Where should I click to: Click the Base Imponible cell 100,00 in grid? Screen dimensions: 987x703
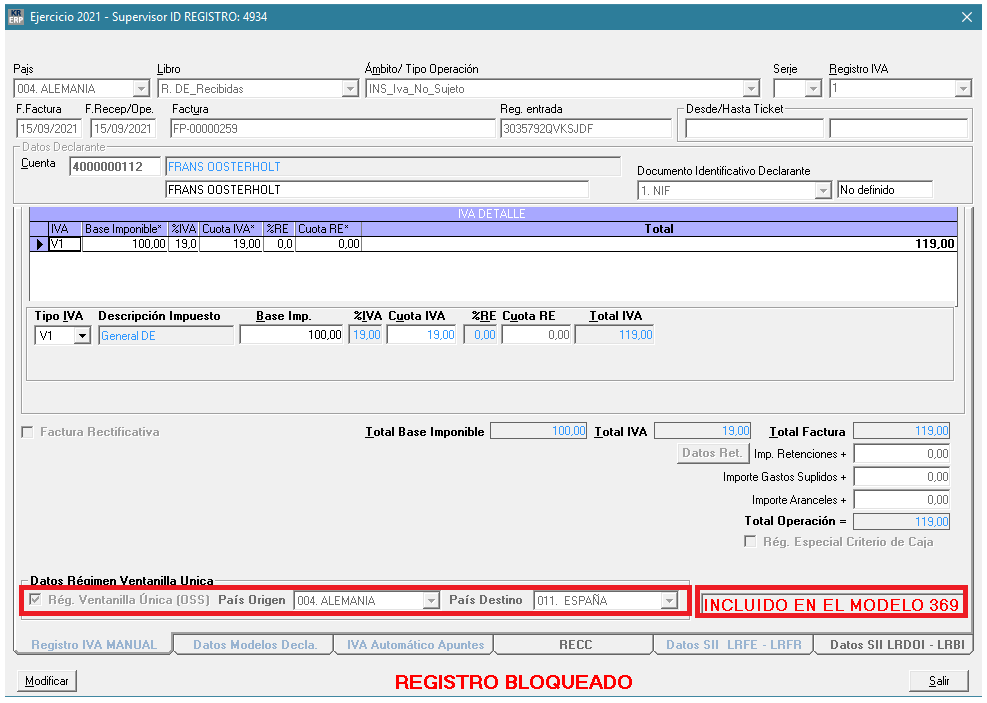point(125,244)
